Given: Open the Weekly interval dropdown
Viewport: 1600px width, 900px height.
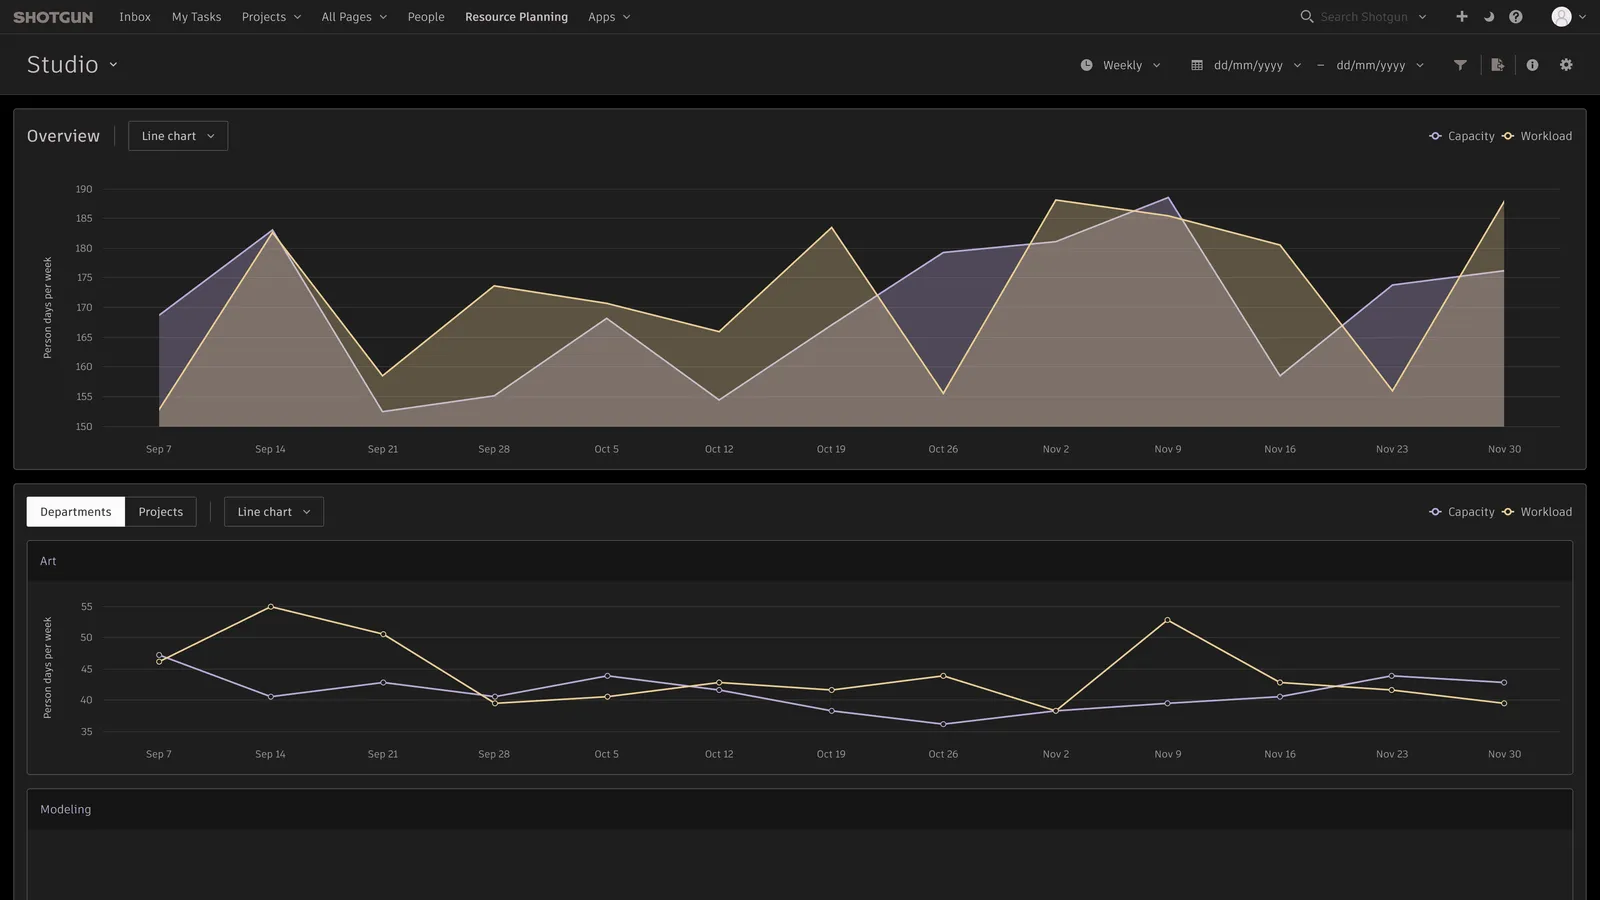Looking at the screenshot, I should pyautogui.click(x=1132, y=65).
